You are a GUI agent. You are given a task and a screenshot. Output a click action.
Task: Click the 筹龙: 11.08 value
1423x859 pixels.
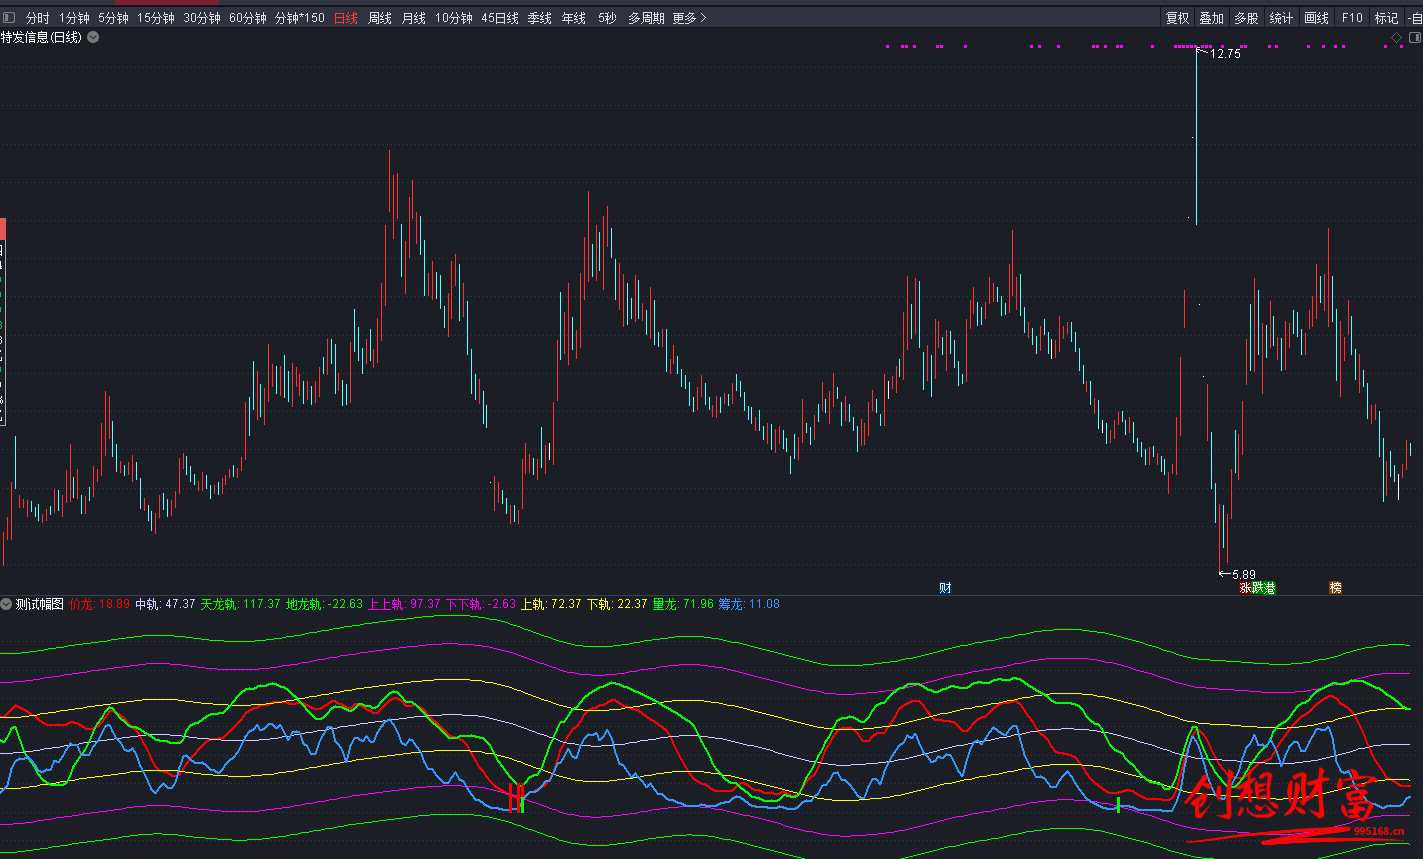(x=749, y=604)
